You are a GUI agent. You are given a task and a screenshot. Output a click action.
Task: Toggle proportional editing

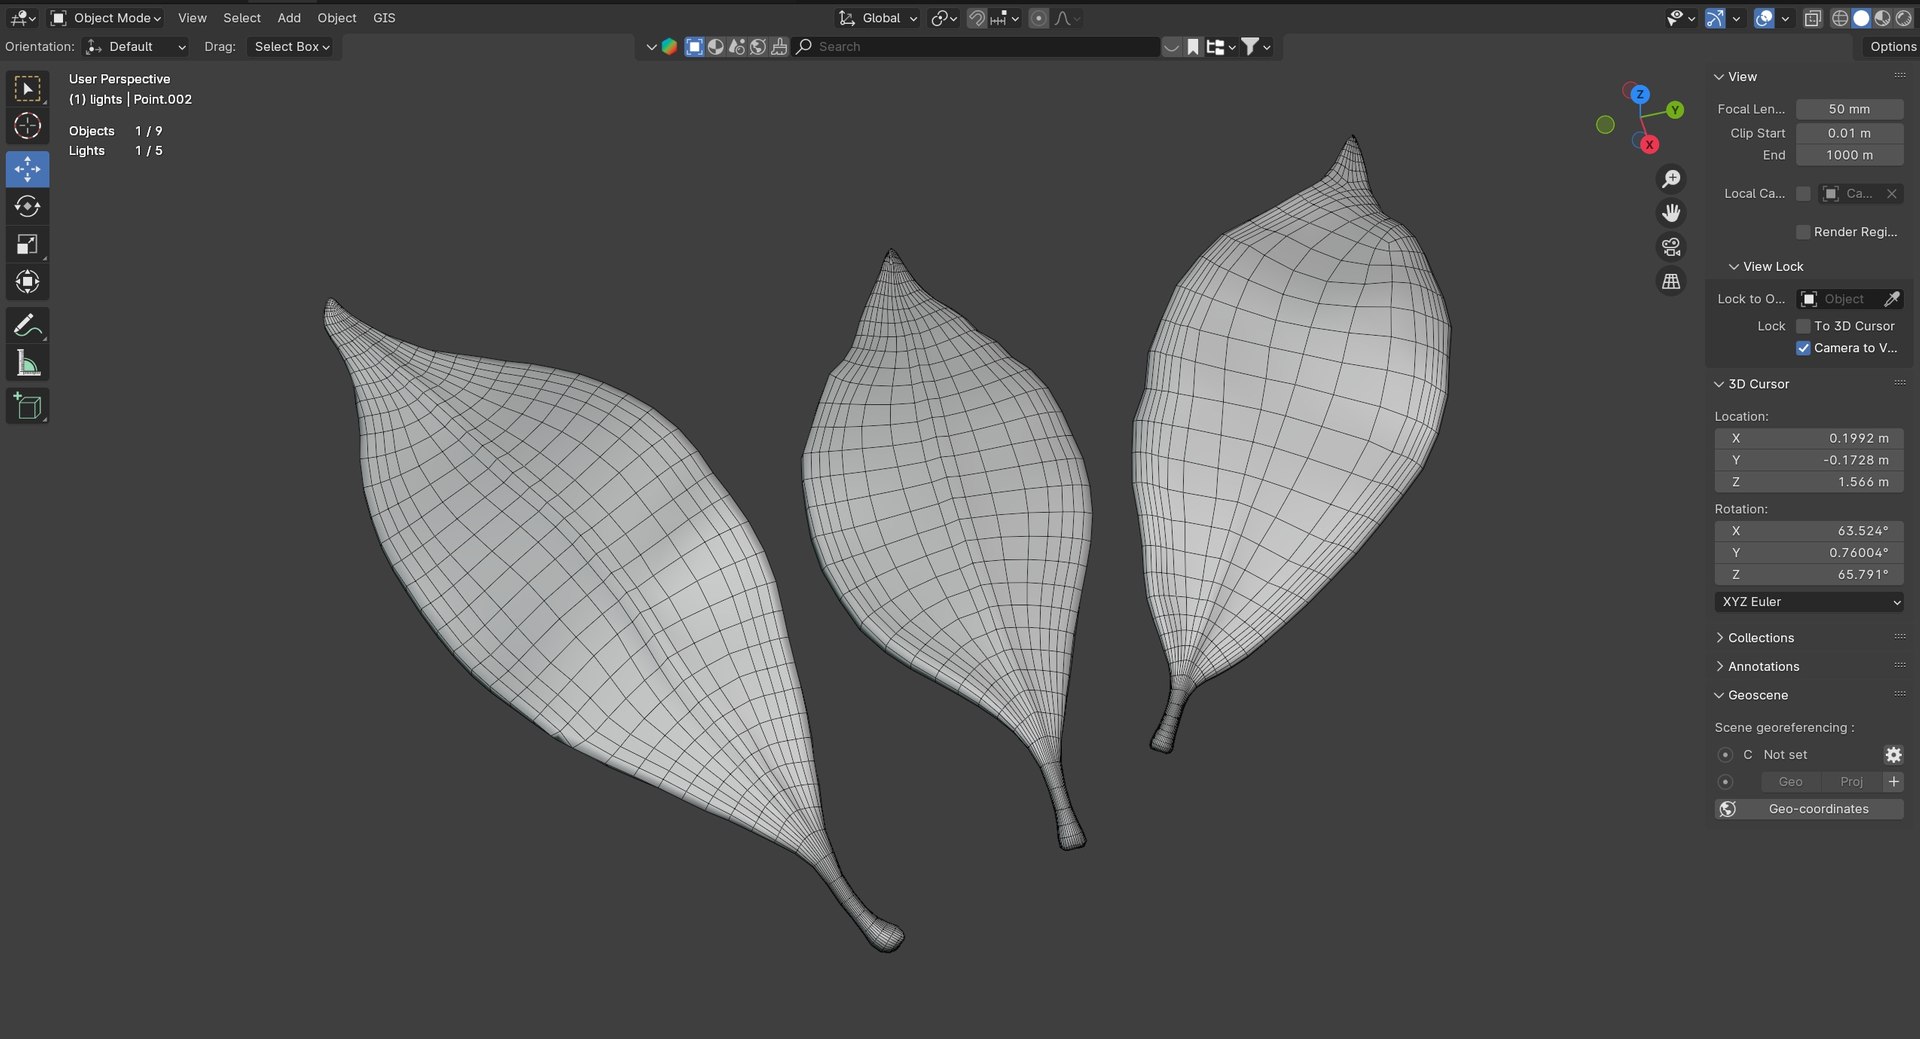point(1039,18)
